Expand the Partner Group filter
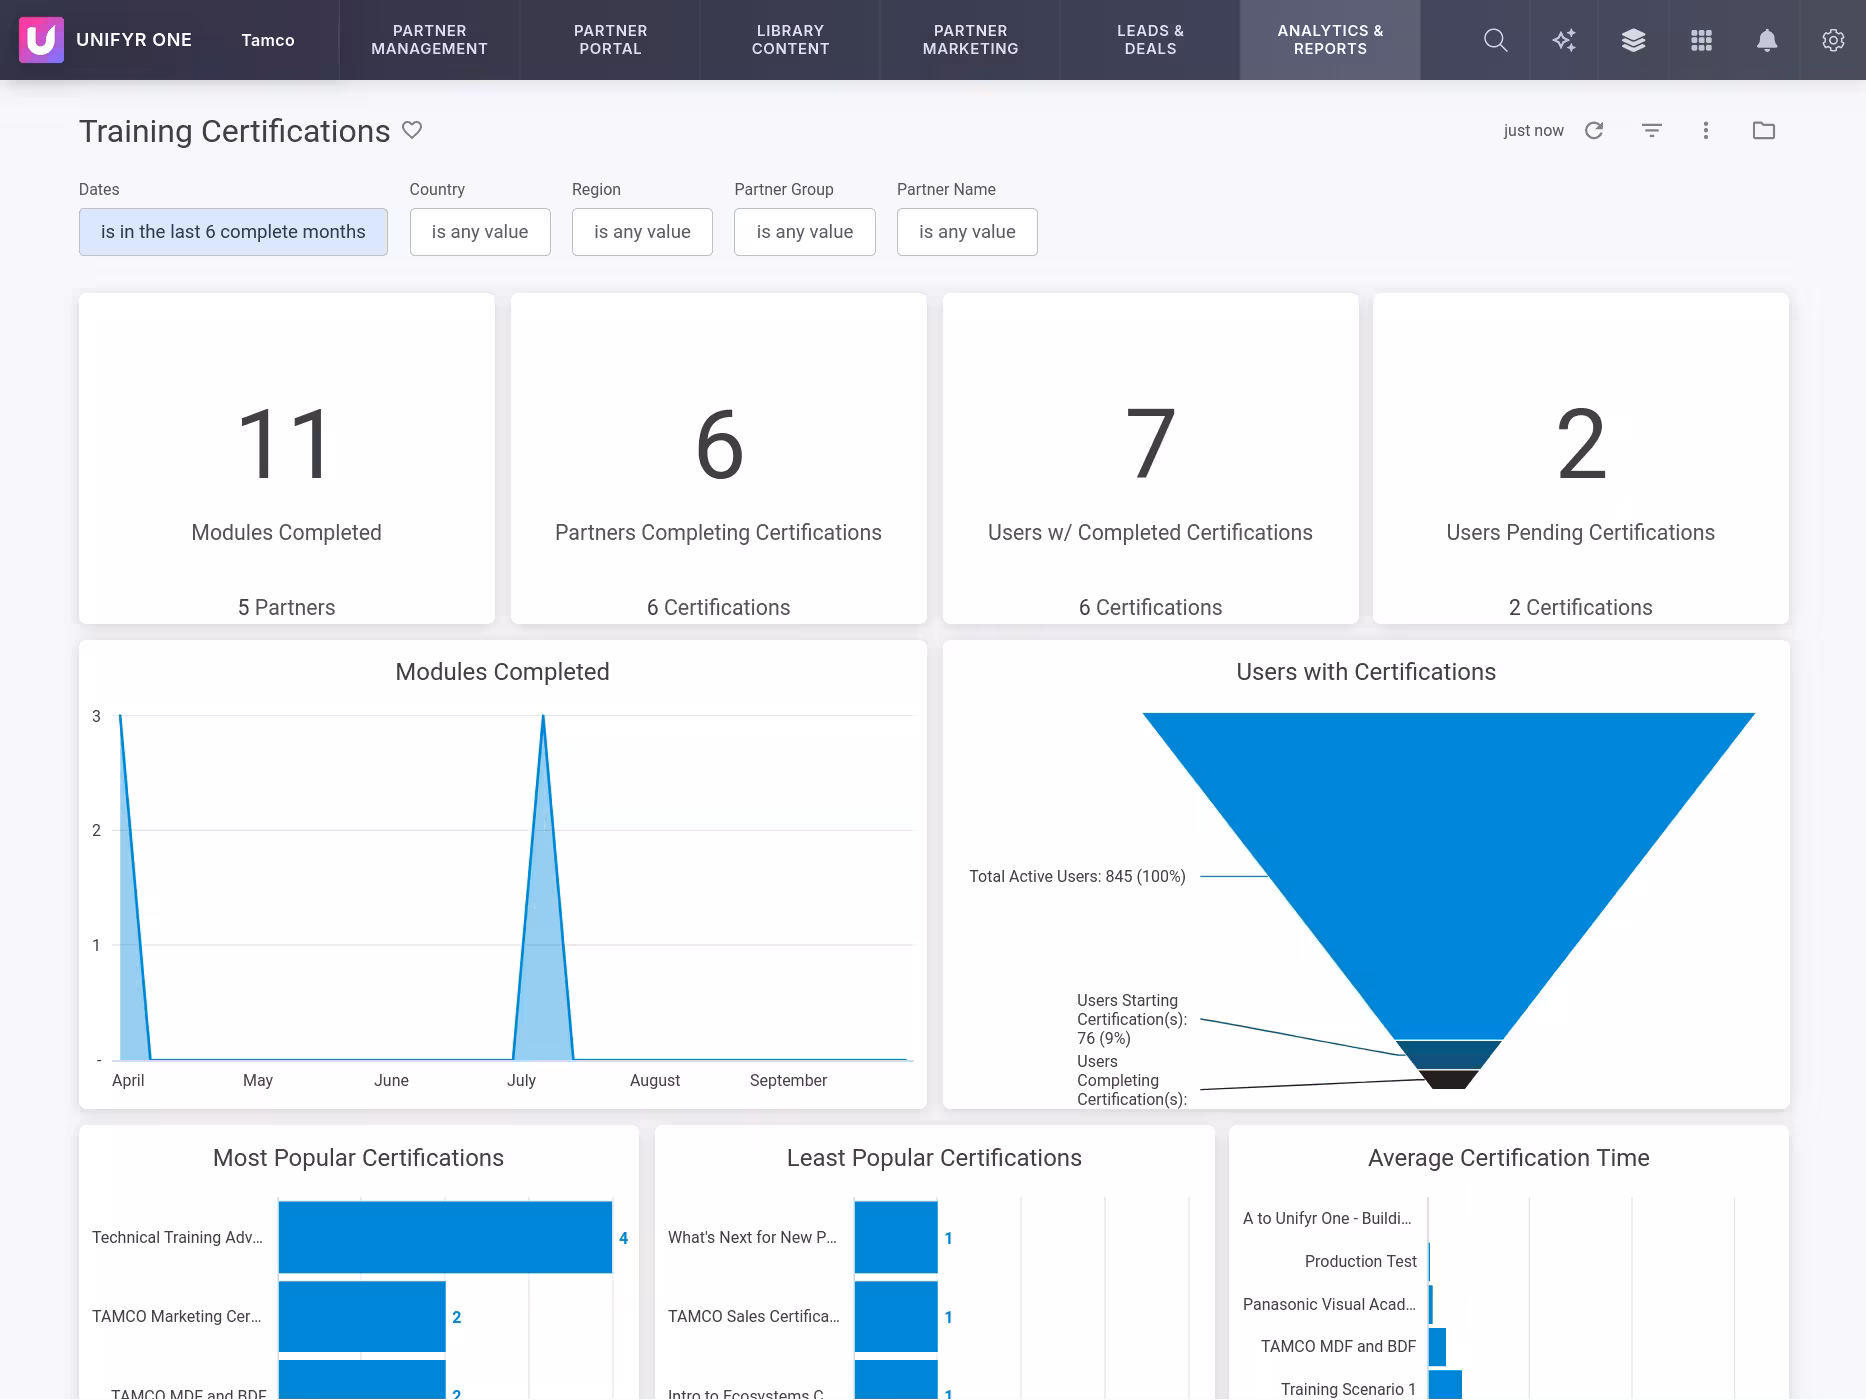This screenshot has width=1866, height=1400. [x=804, y=232]
